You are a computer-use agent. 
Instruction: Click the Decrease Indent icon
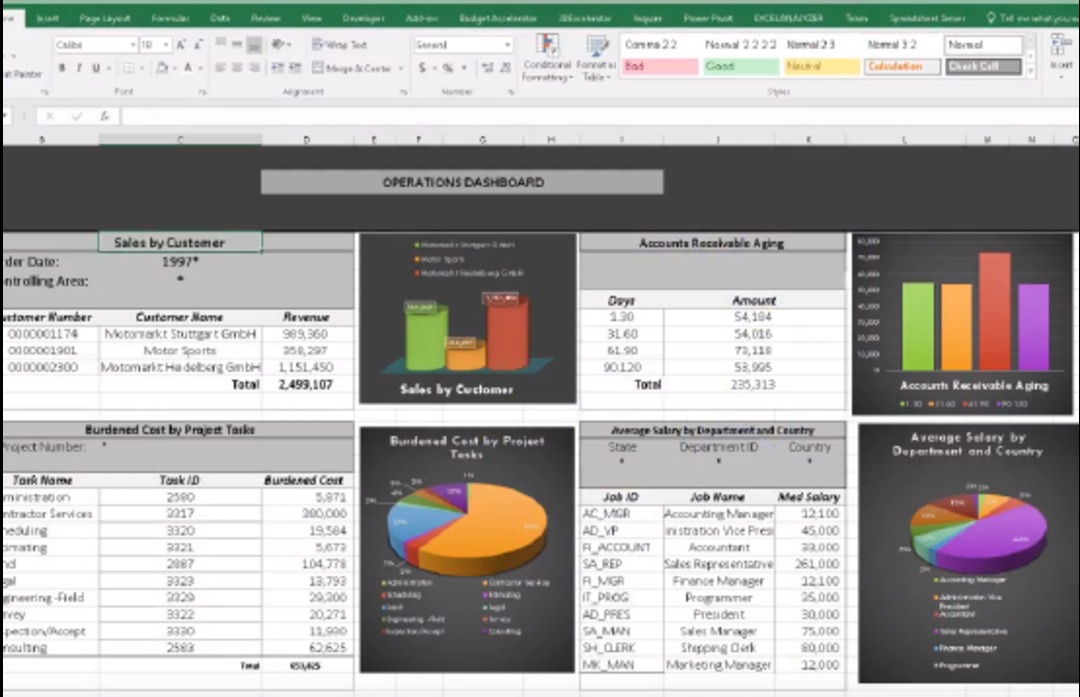click(x=278, y=67)
